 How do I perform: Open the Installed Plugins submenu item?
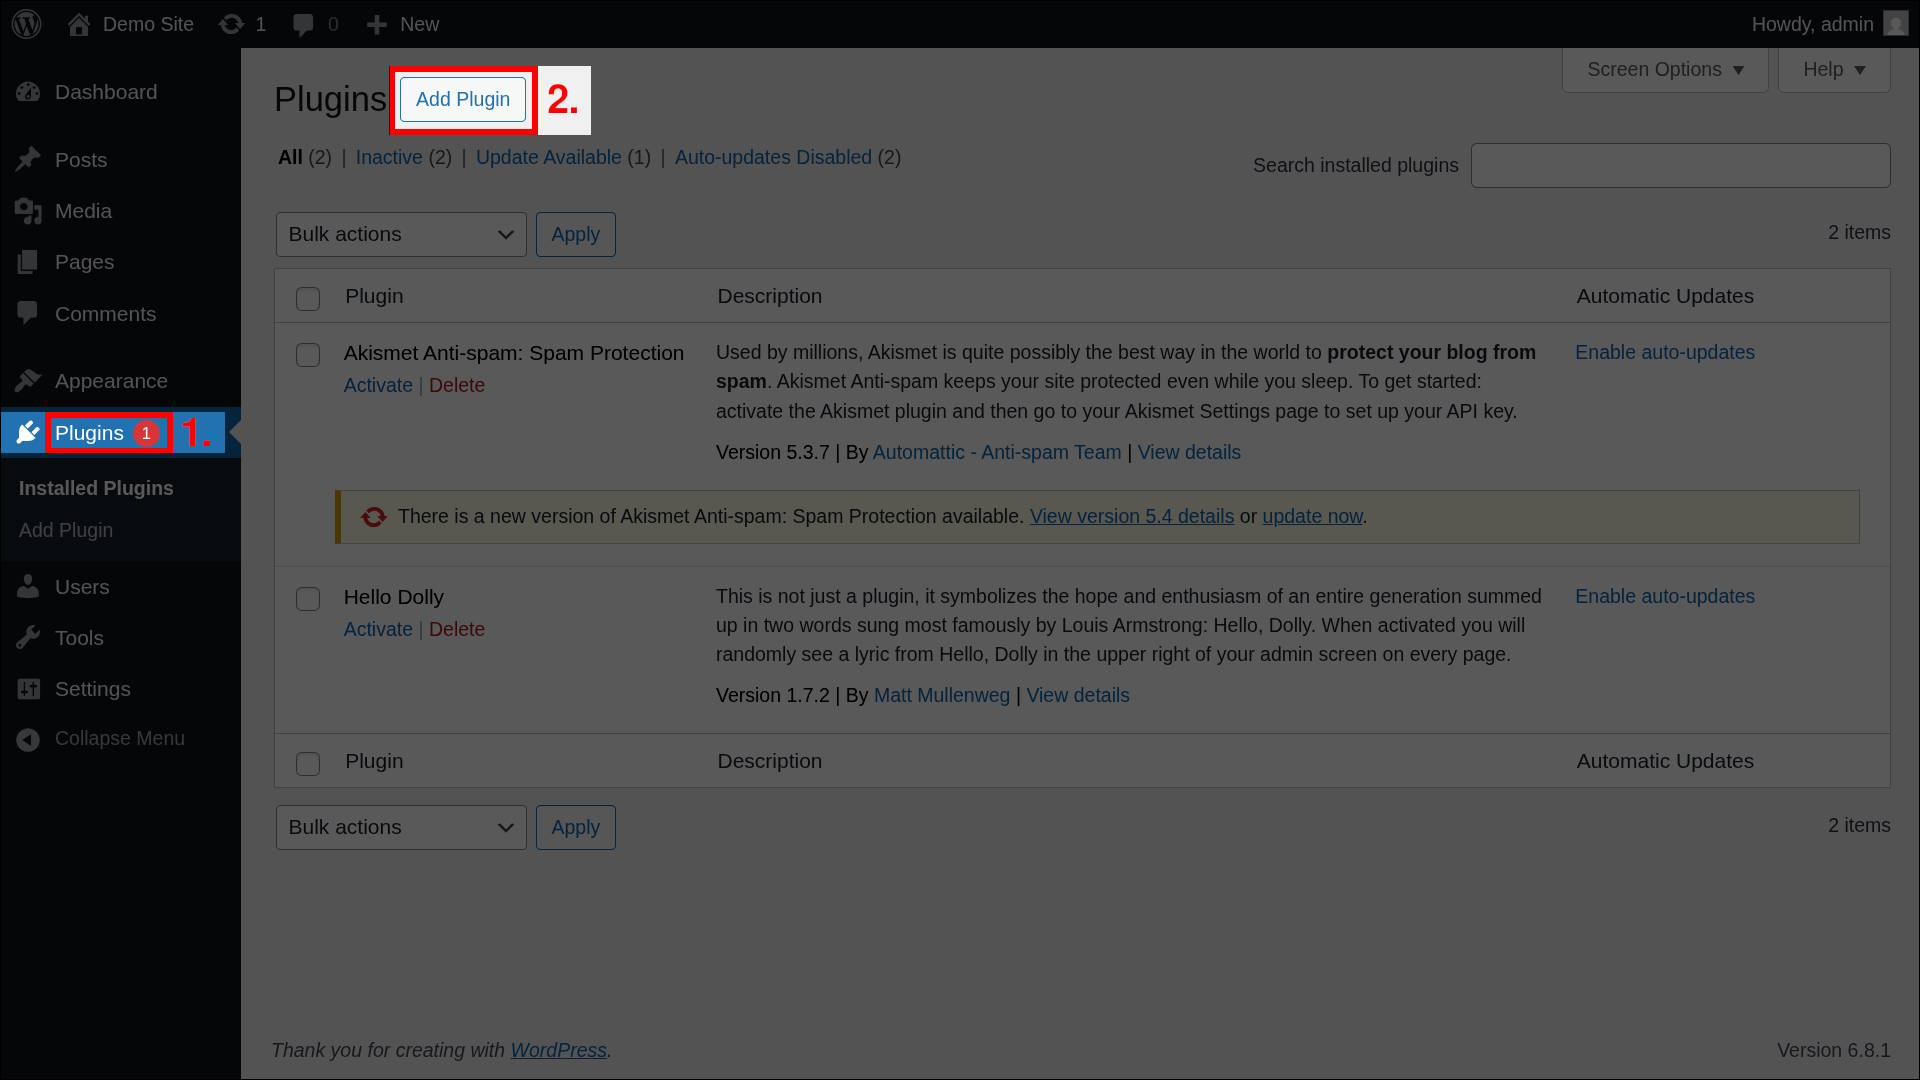click(x=95, y=488)
